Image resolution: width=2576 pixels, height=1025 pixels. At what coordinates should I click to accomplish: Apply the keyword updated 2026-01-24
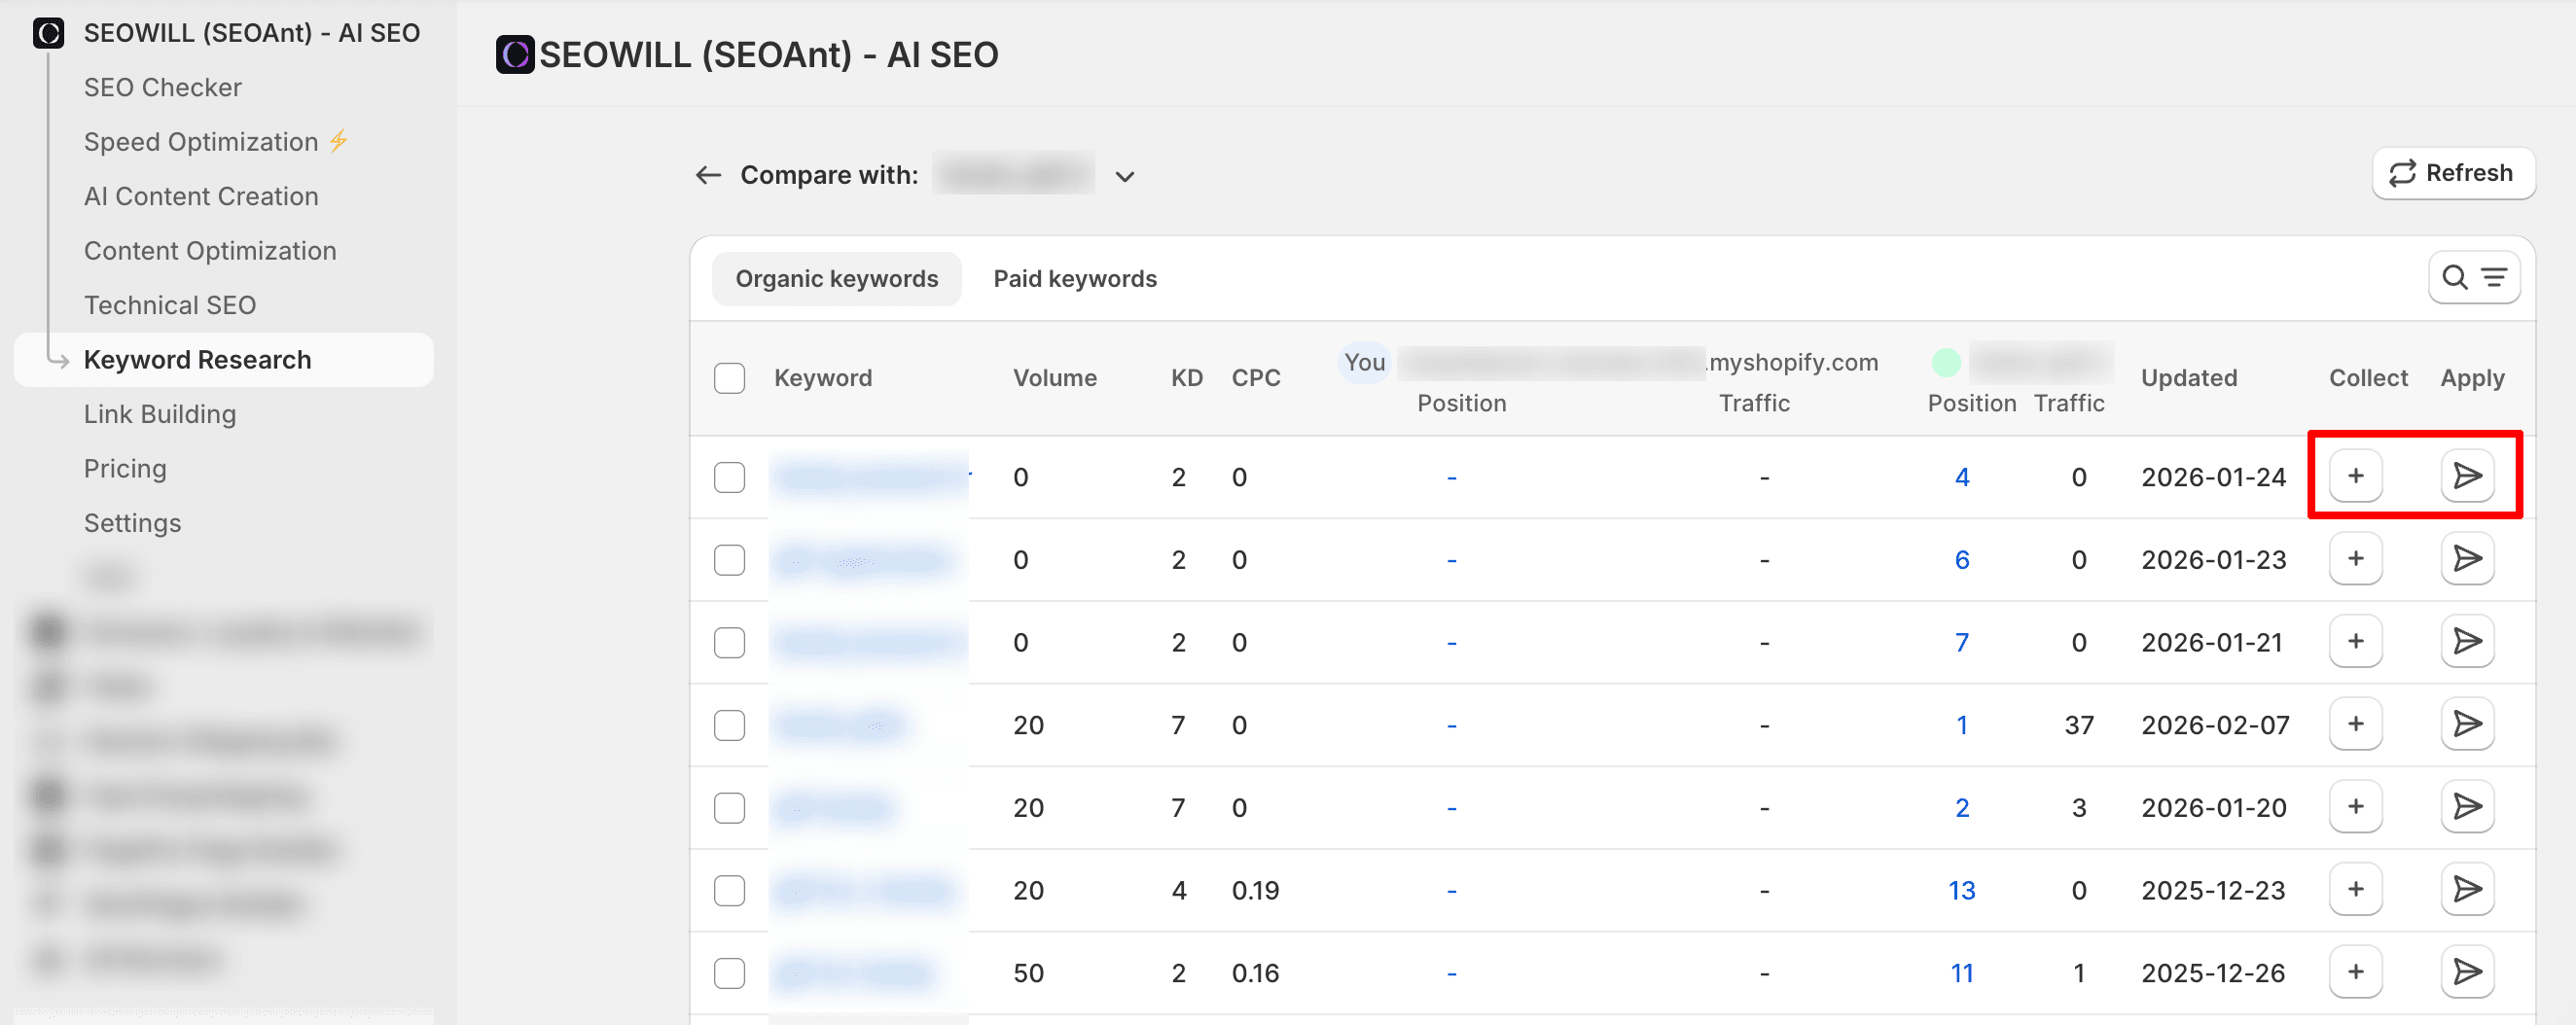point(2466,475)
